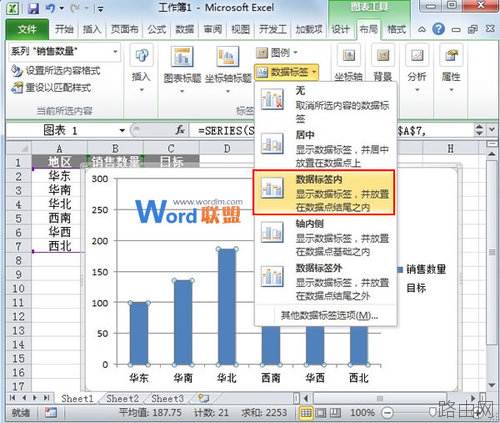Click the zoom out minus button
This screenshot has width=500, height=423.
tap(387, 413)
